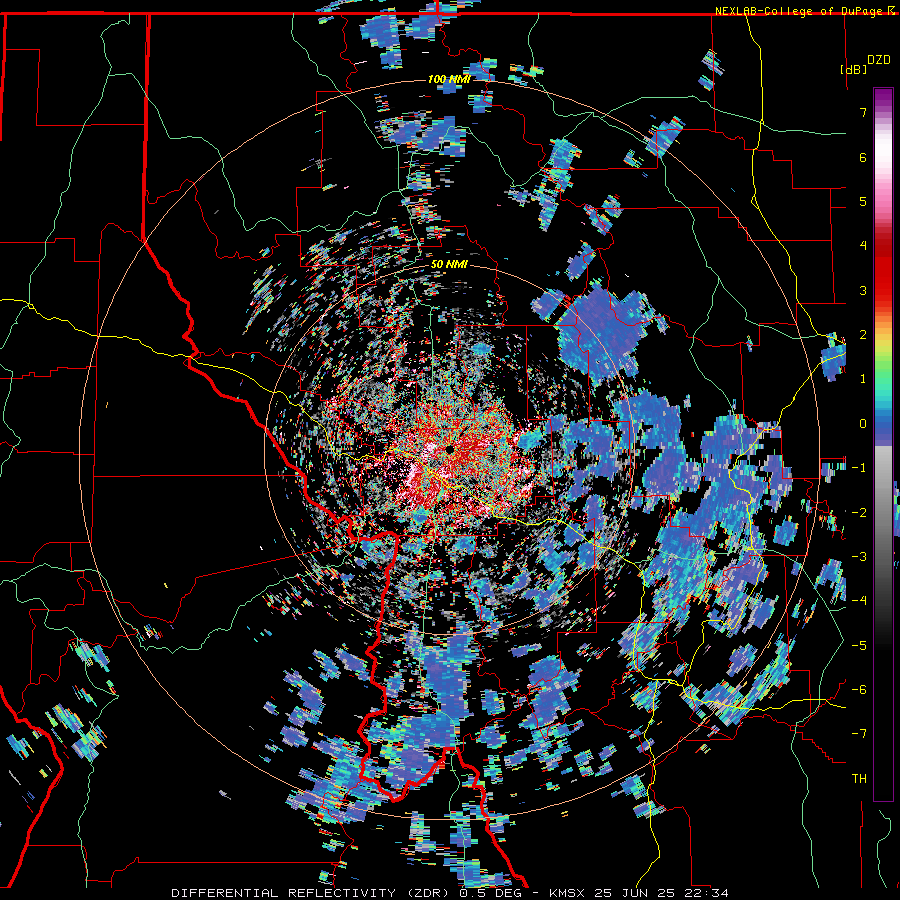Screen dimensions: 900x900
Task: Click the -6 value on the scale
Action: point(859,689)
